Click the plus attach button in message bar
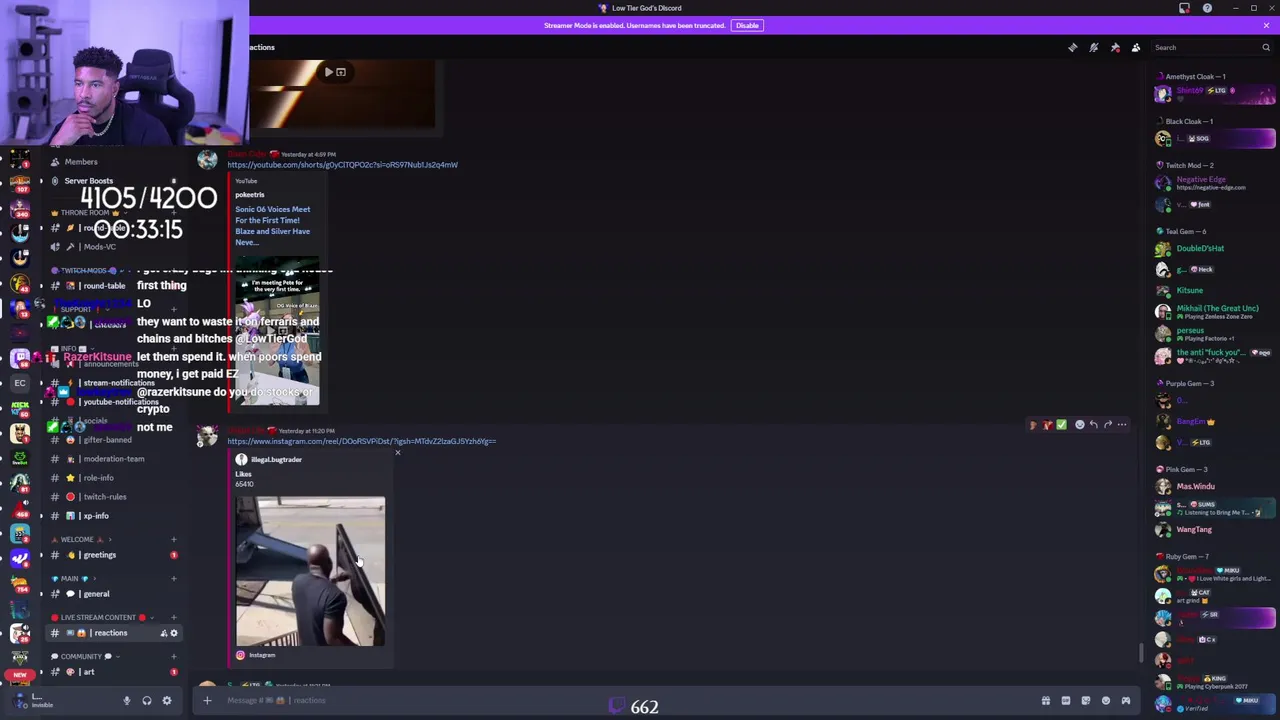This screenshot has height=720, width=1280. click(207, 700)
